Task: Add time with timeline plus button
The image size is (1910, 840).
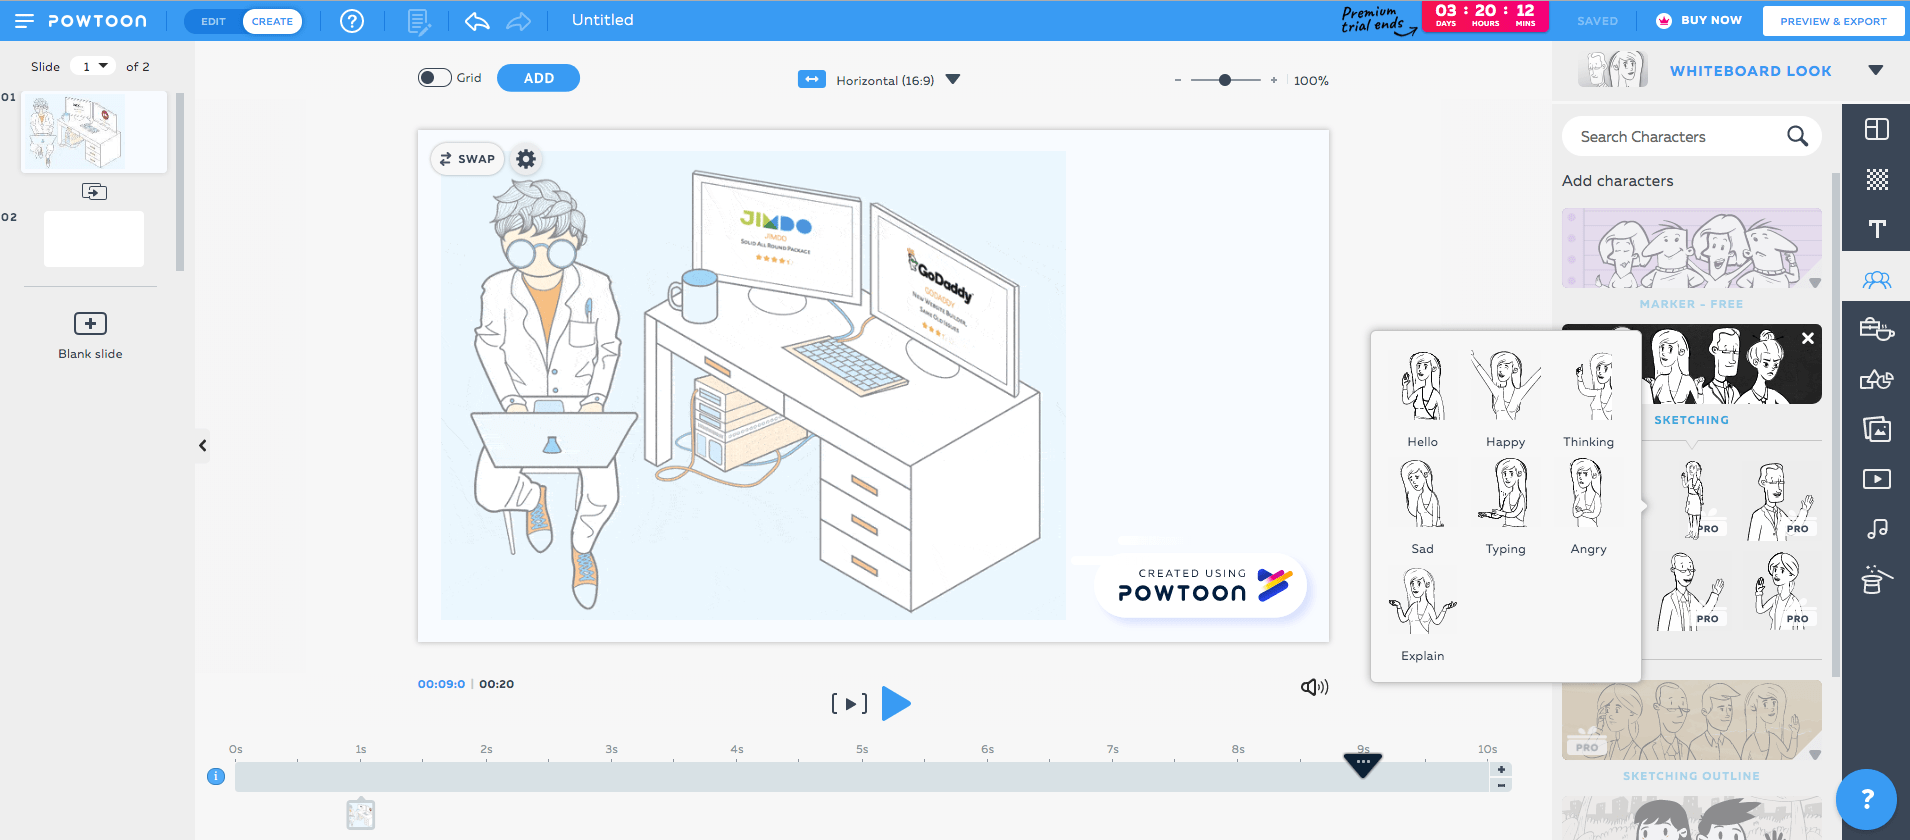Action: pyautogui.click(x=1501, y=770)
